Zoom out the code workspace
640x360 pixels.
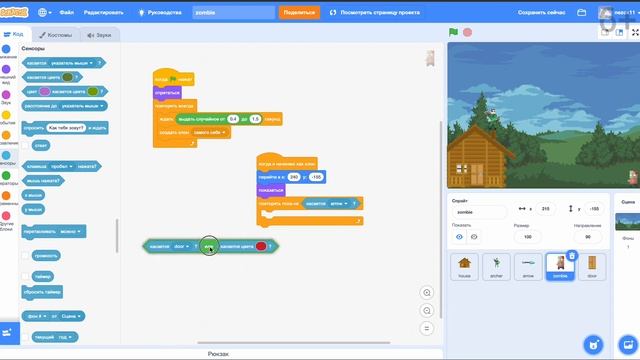[x=427, y=311]
